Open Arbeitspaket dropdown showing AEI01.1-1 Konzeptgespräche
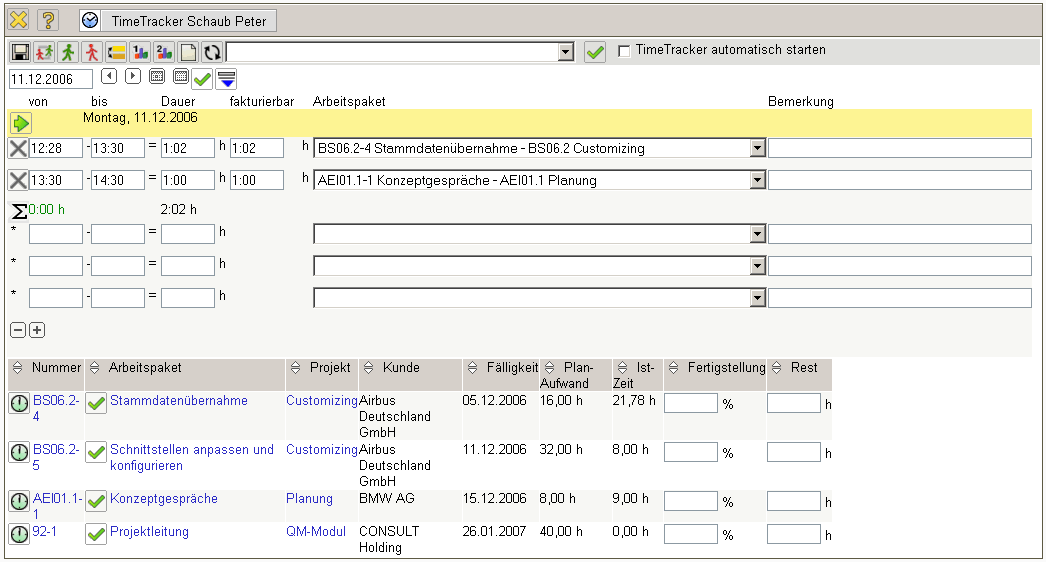The image size is (1046, 562). click(x=757, y=181)
